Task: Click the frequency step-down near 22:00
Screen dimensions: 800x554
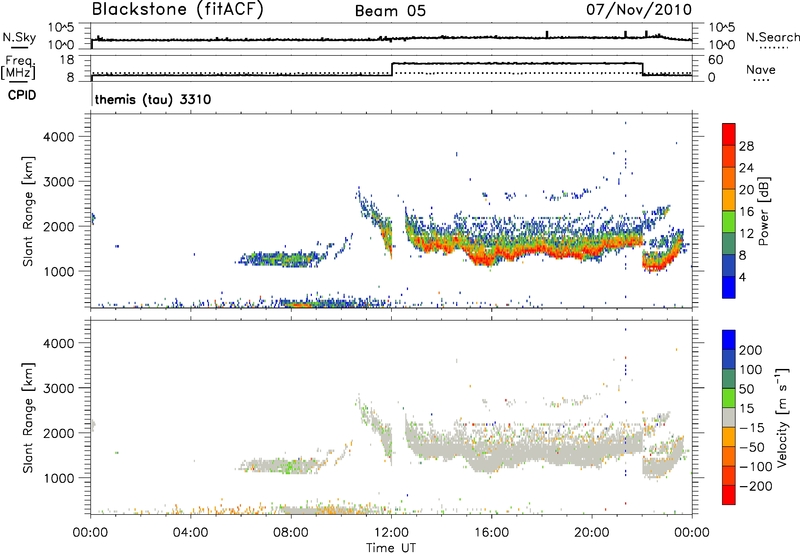Action: click(x=642, y=69)
